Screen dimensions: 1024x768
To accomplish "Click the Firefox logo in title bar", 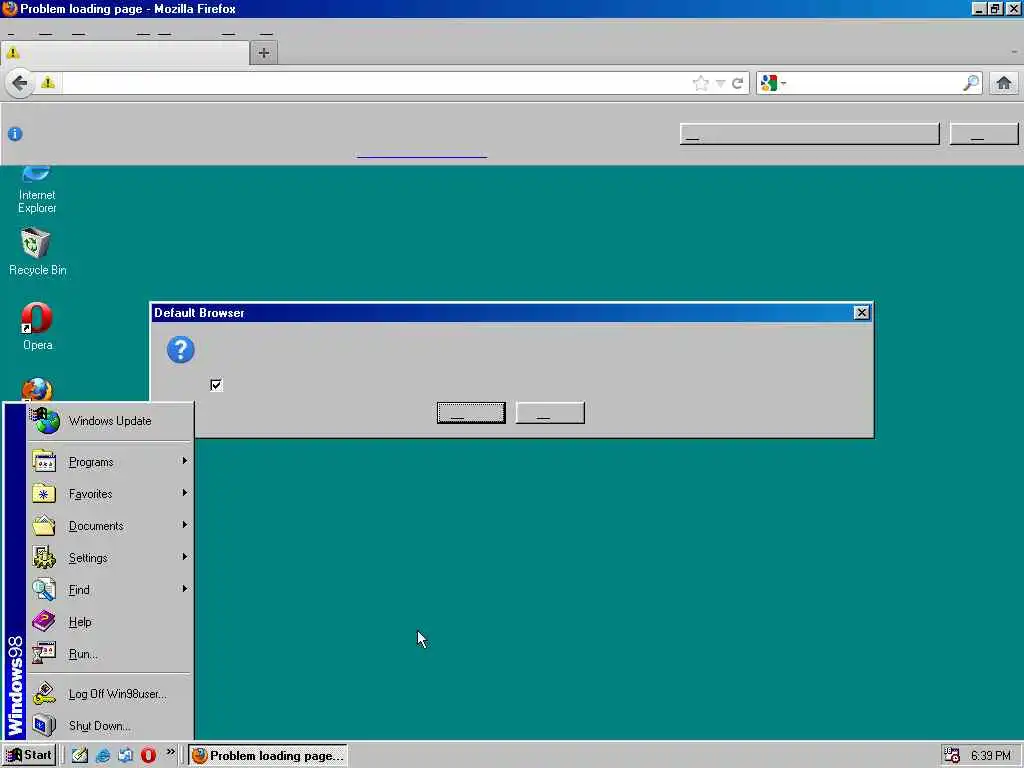I will coord(10,8).
